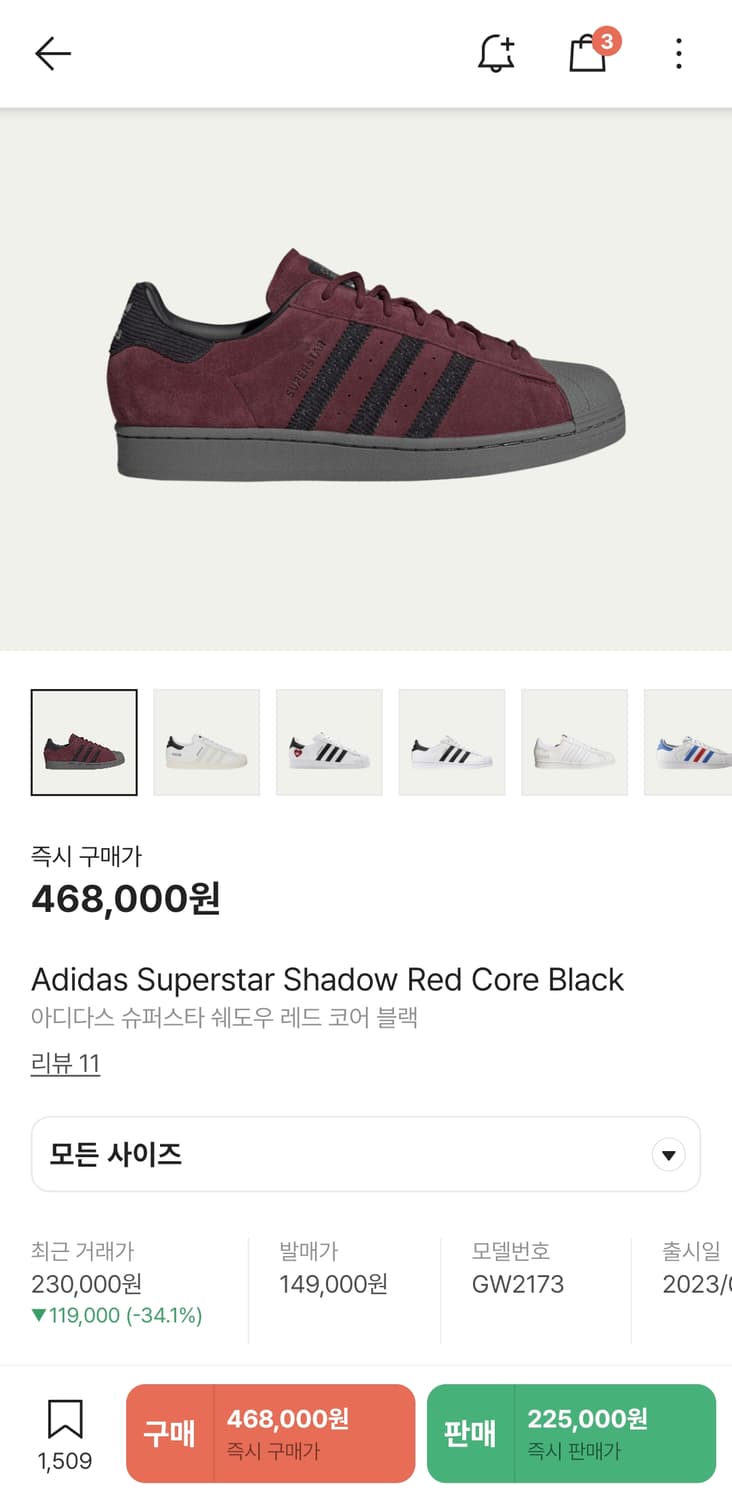Screen dimensions: 732x1500
Task: Tap the green 판매 sell button
Action: coord(571,1433)
